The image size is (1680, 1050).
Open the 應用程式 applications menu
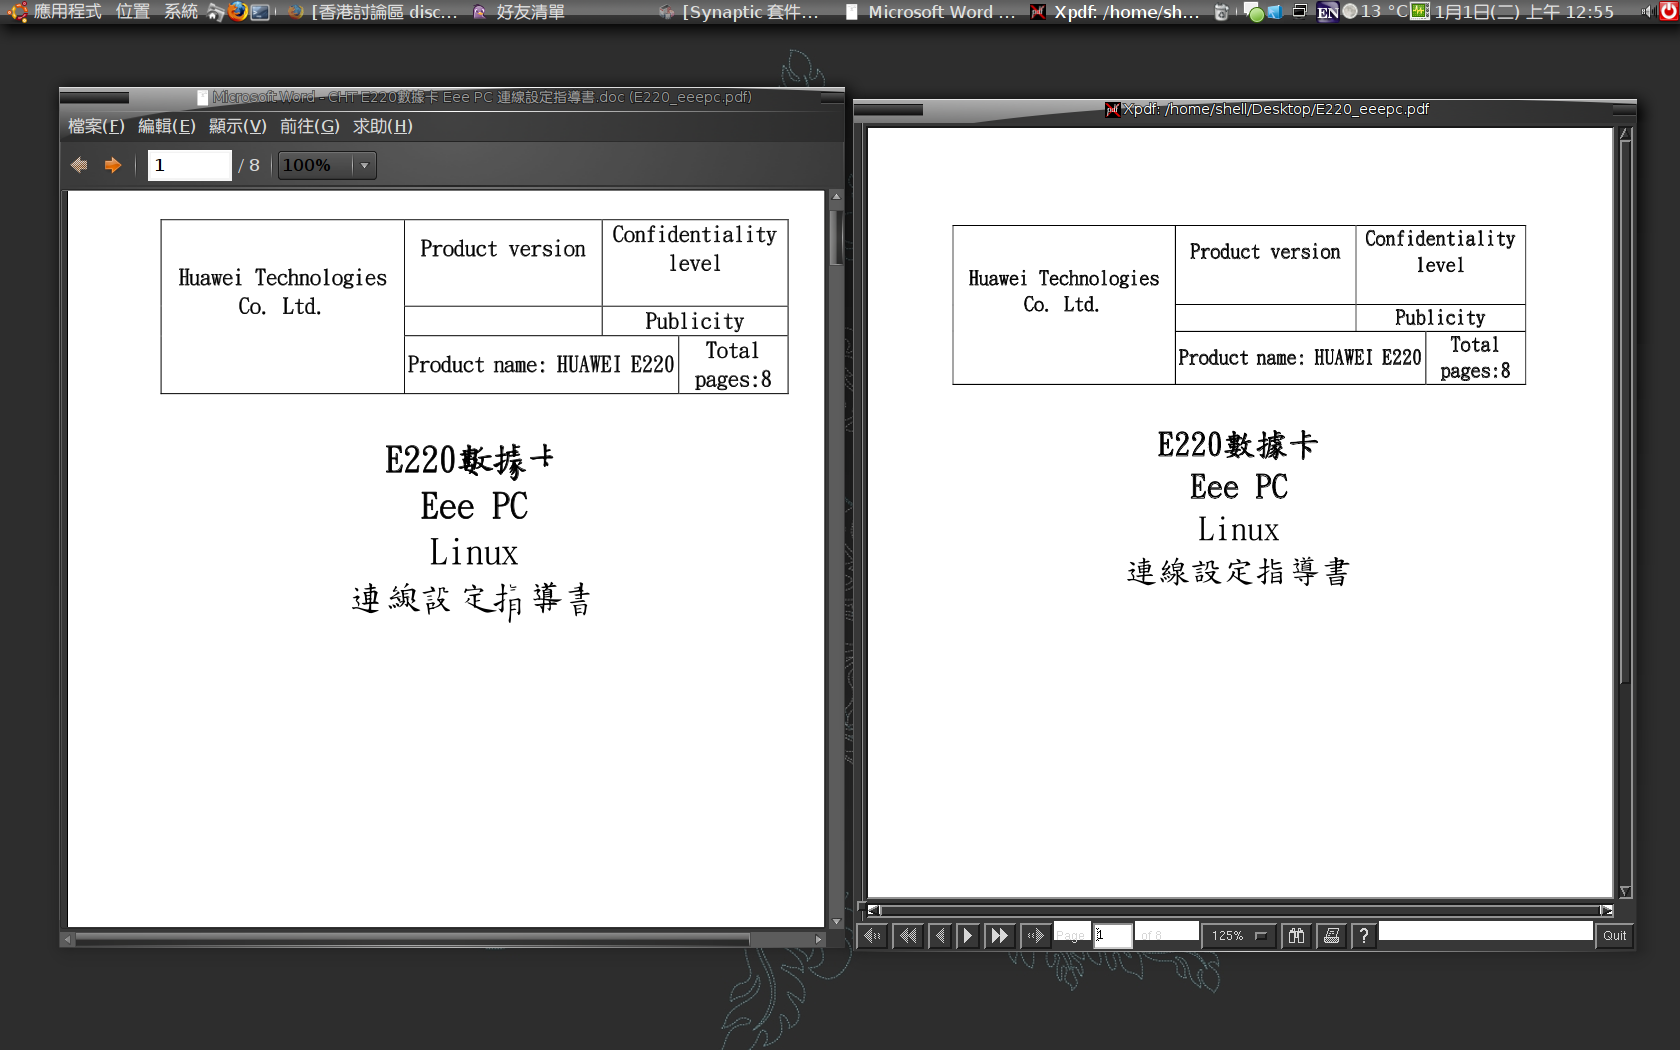(x=67, y=11)
